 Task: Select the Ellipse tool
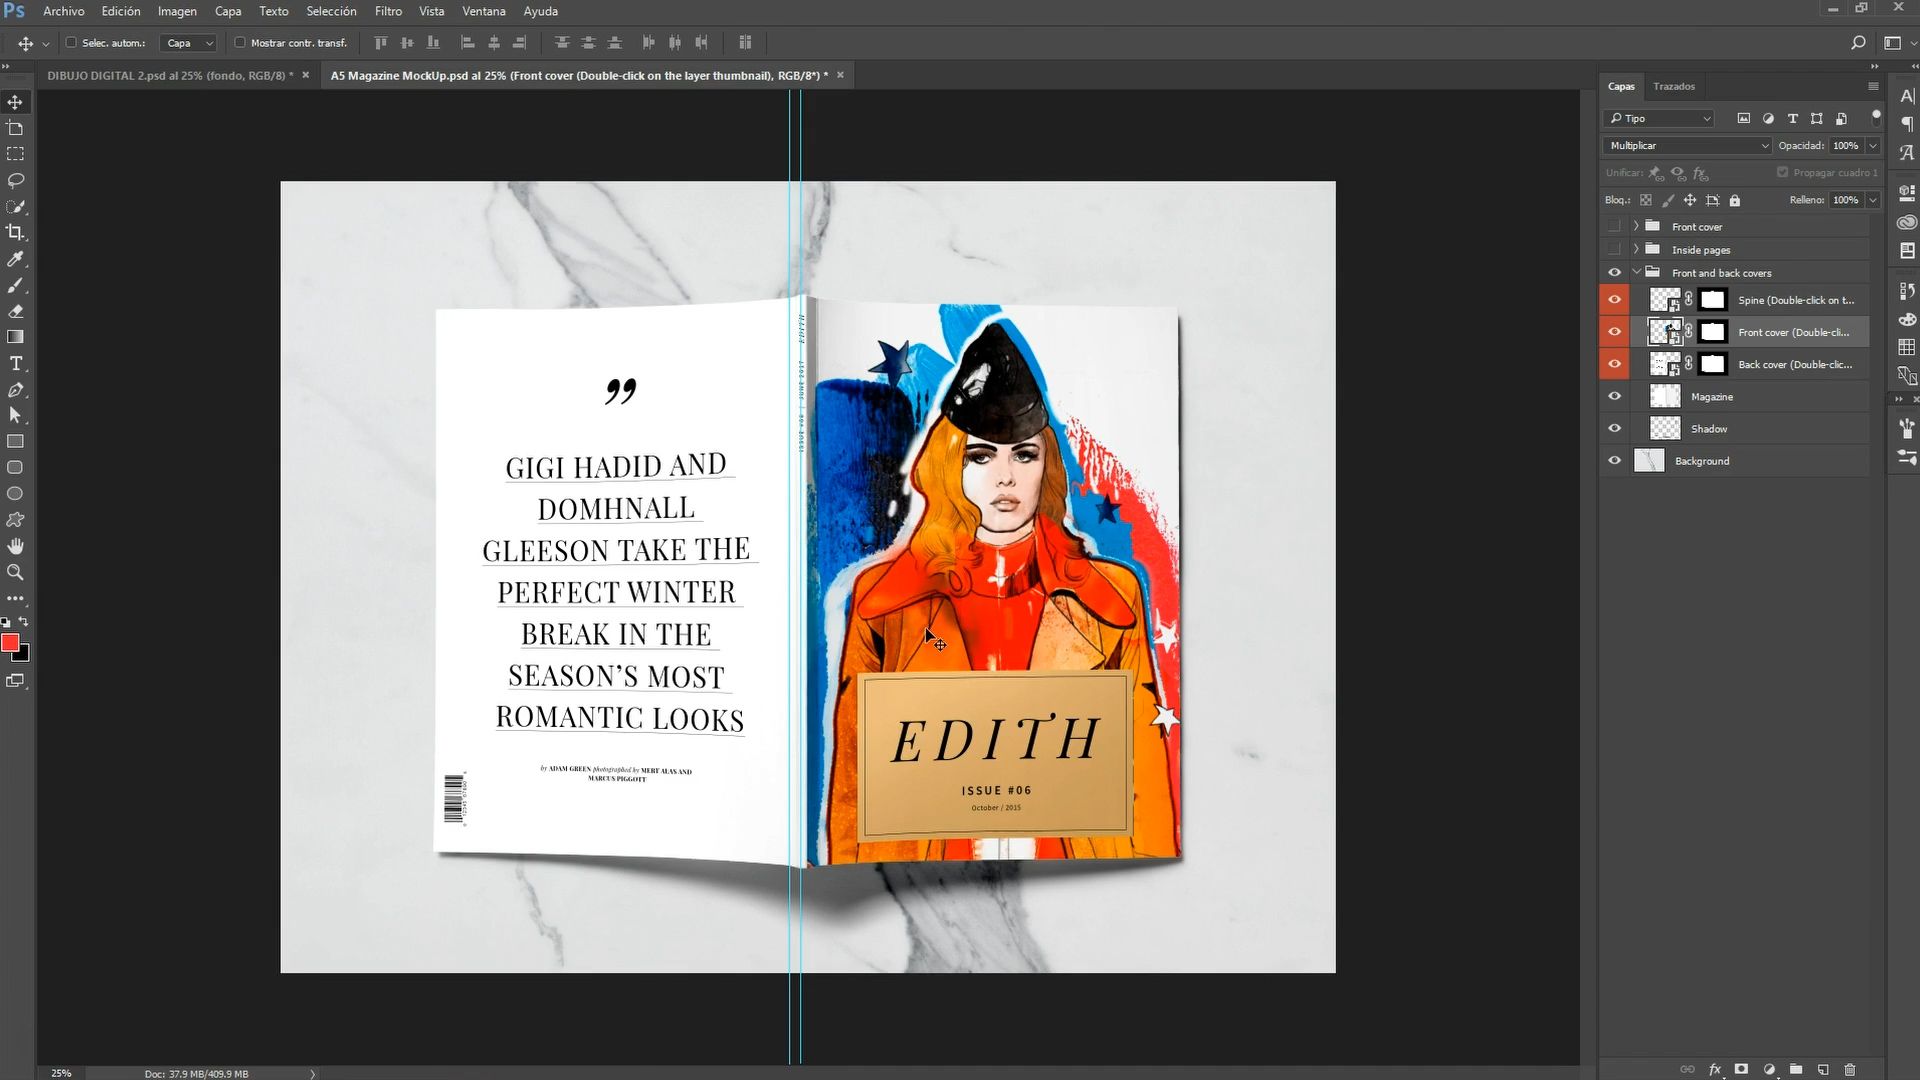15,493
